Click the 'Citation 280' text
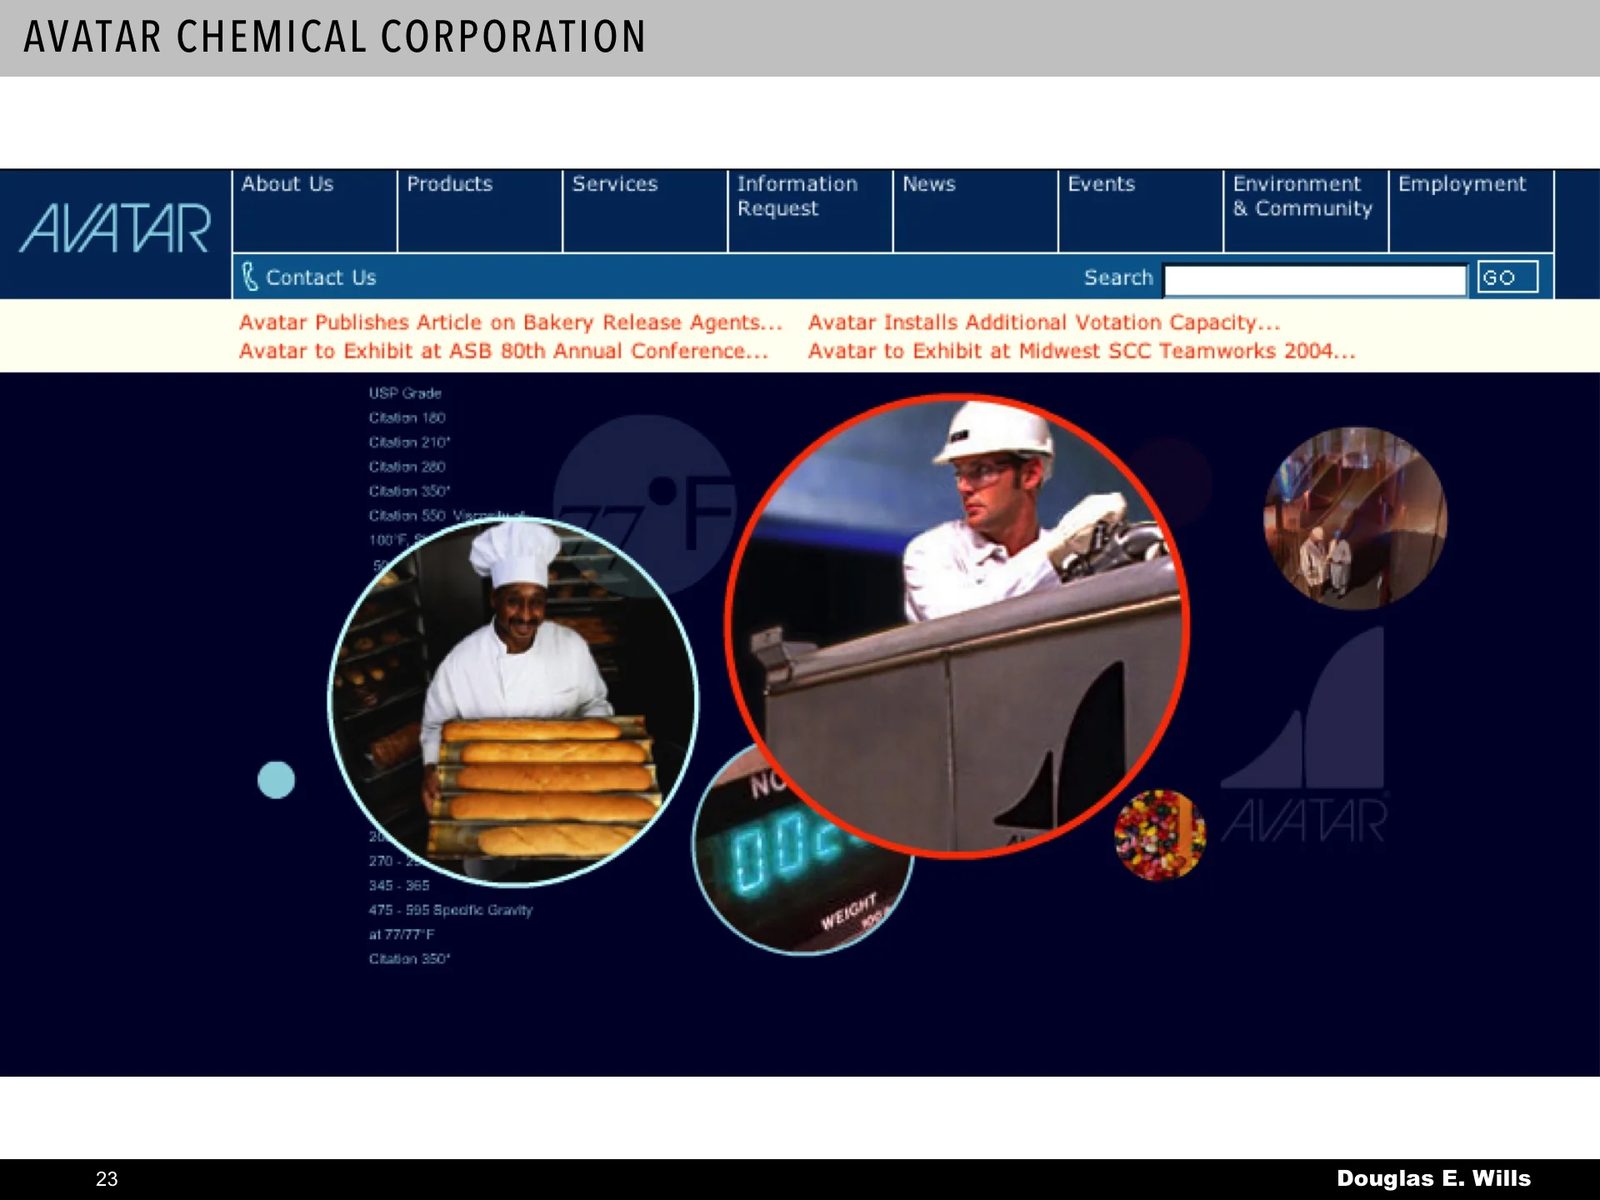The width and height of the screenshot is (1600, 1200). click(x=407, y=466)
